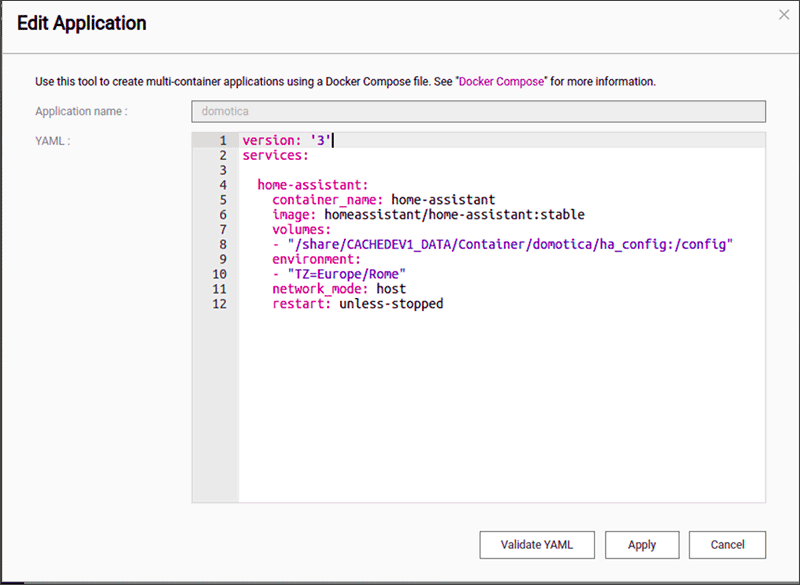Click the ha_config volume path string
Screen dimensions: 800x585
510,244
